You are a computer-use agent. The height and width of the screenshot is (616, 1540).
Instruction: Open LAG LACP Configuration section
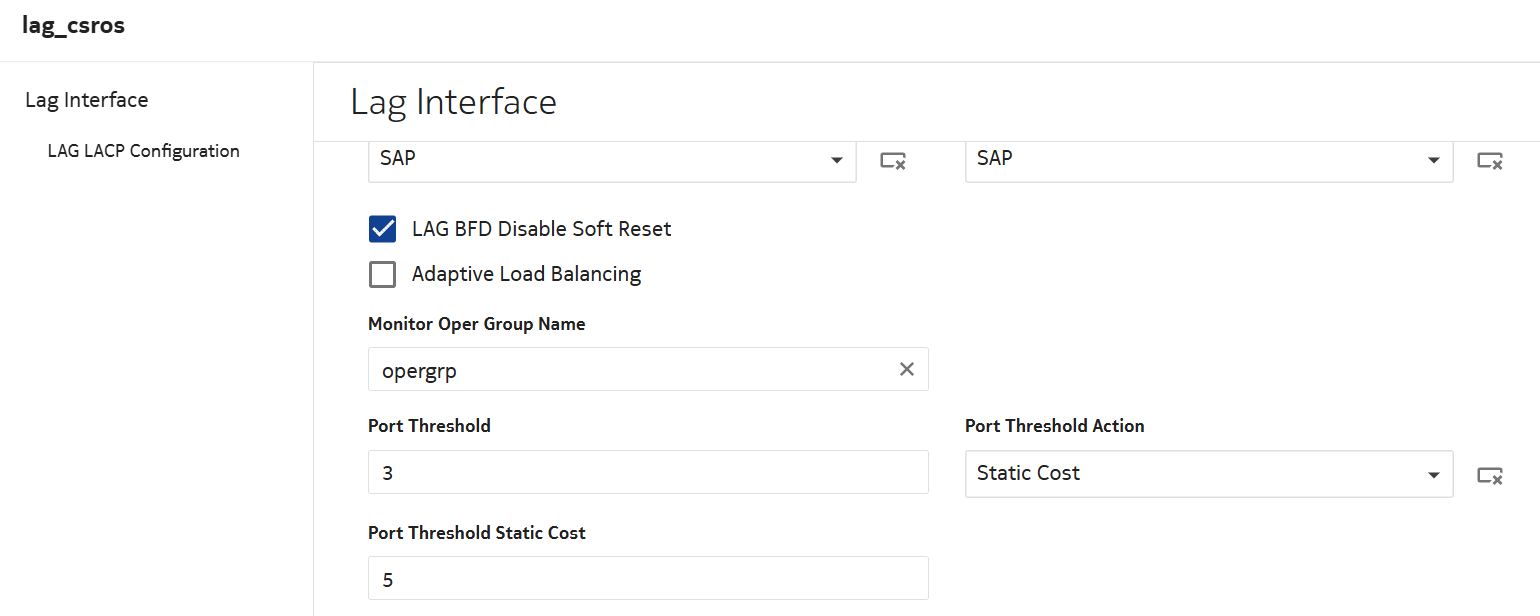(x=143, y=151)
